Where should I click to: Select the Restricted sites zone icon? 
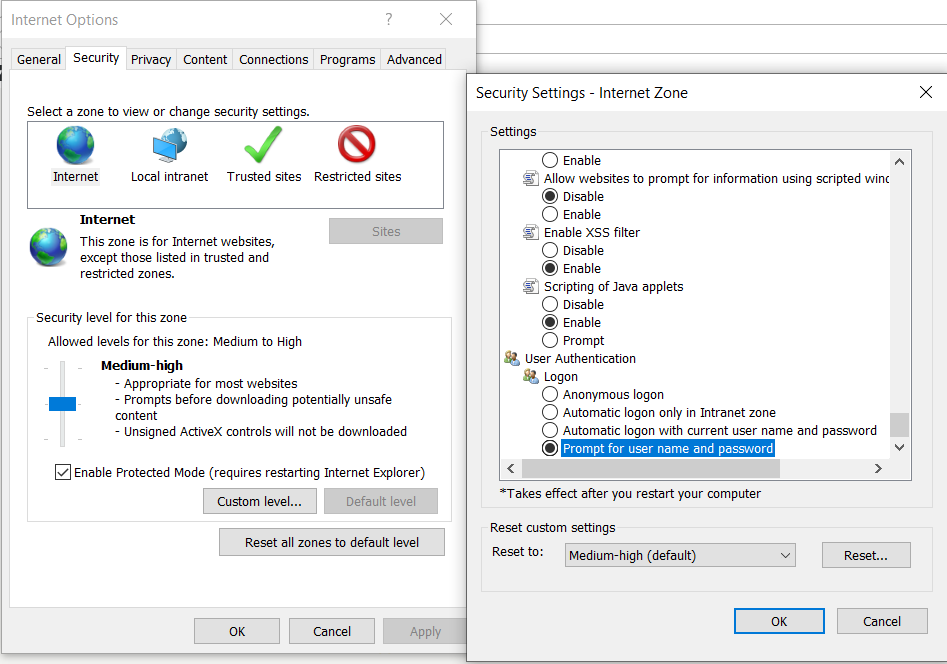tap(357, 146)
